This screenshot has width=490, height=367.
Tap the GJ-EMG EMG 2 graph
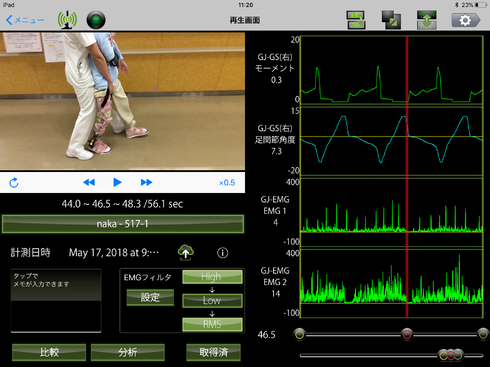click(392, 283)
